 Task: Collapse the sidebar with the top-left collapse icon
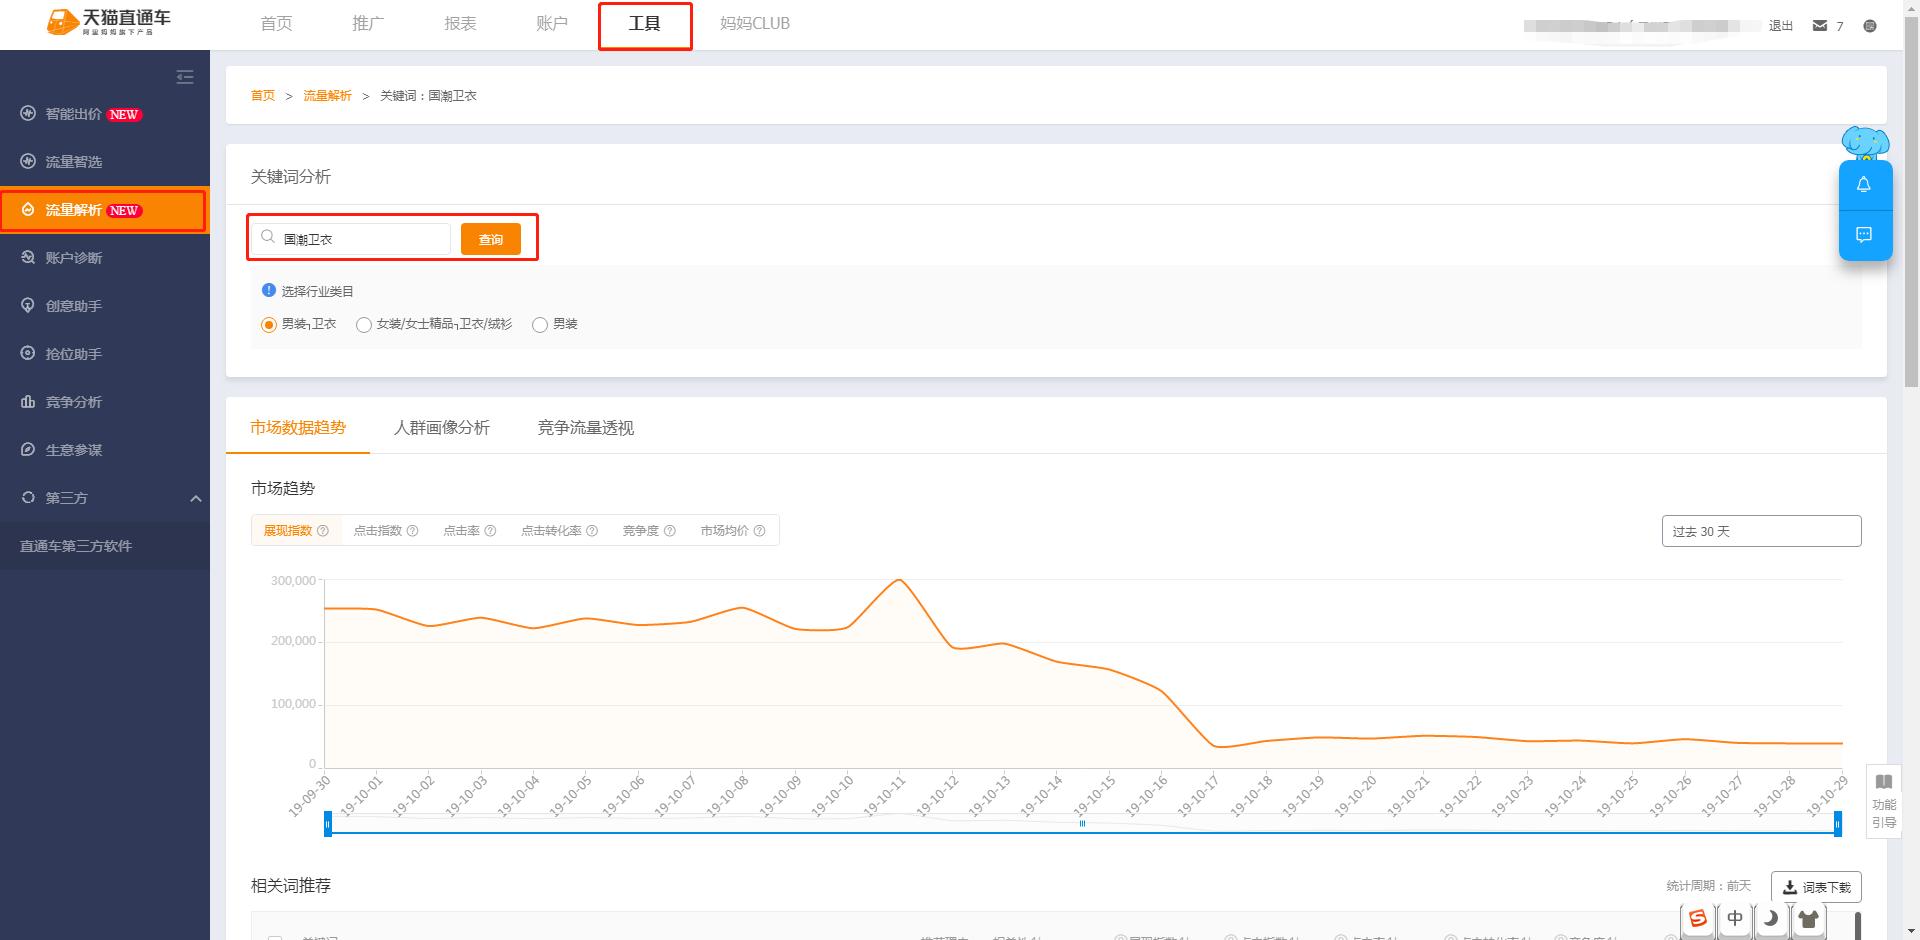tap(184, 77)
